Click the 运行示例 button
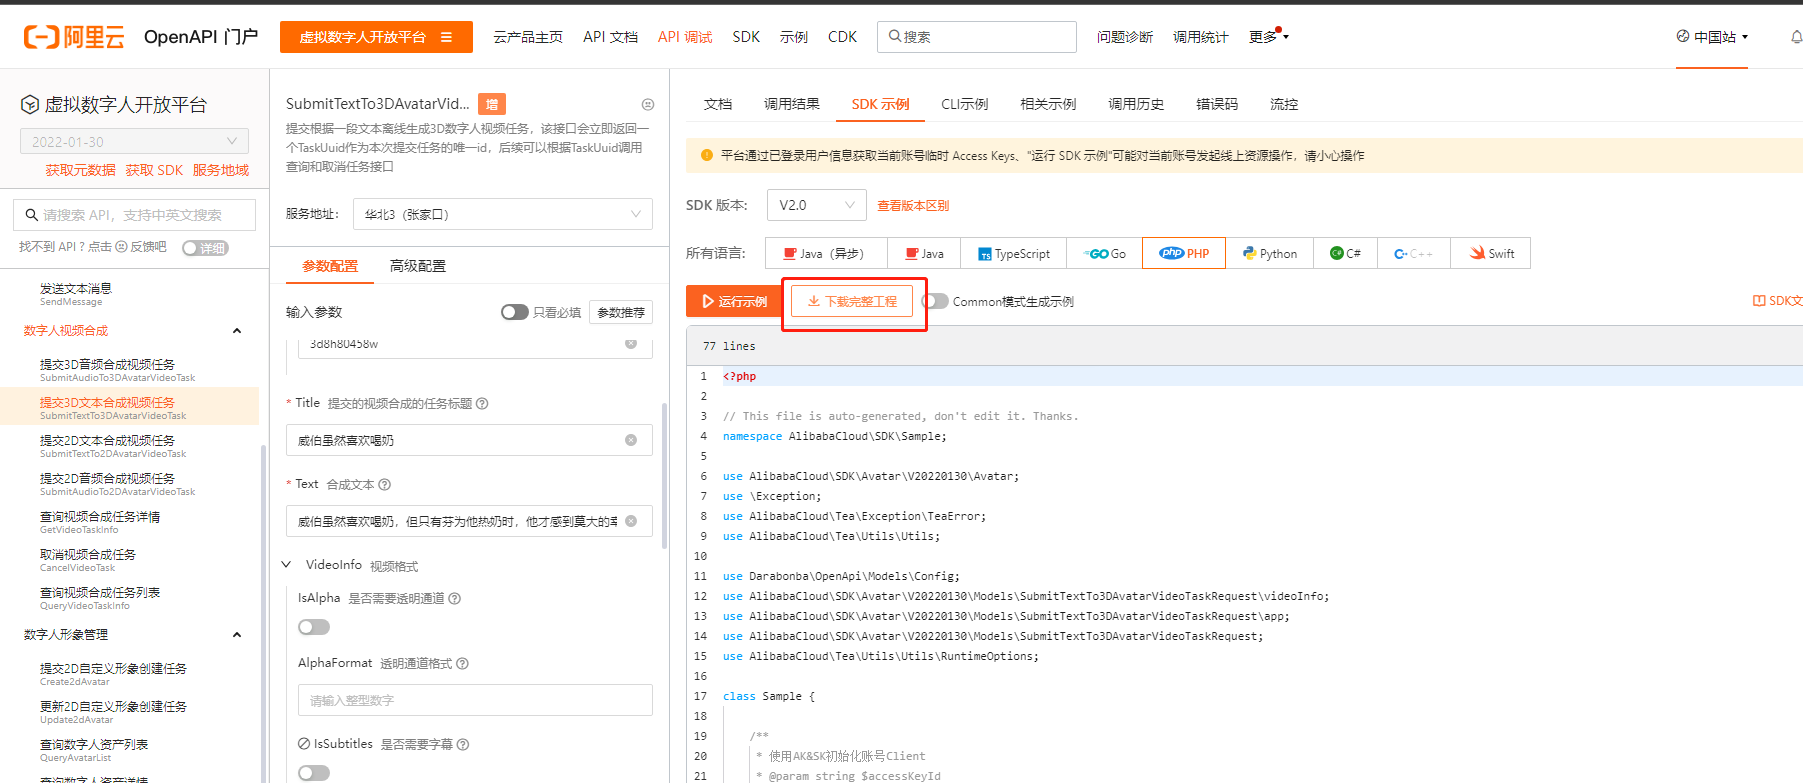This screenshot has width=1803, height=783. [734, 301]
